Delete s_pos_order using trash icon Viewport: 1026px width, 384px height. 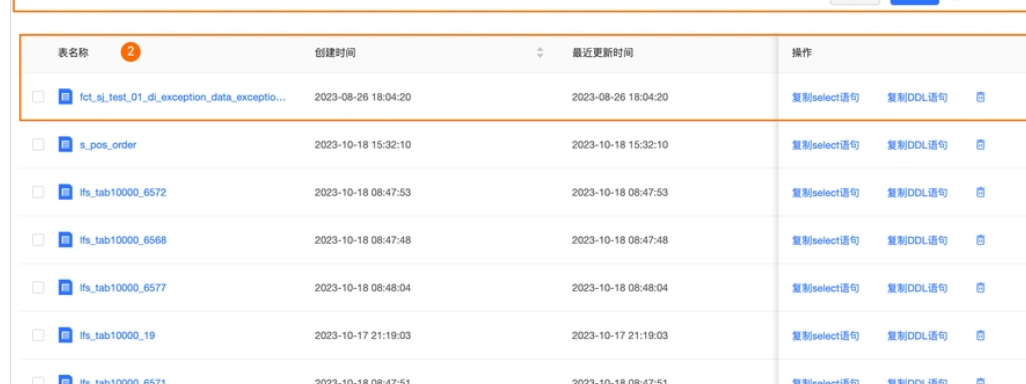[x=980, y=145]
